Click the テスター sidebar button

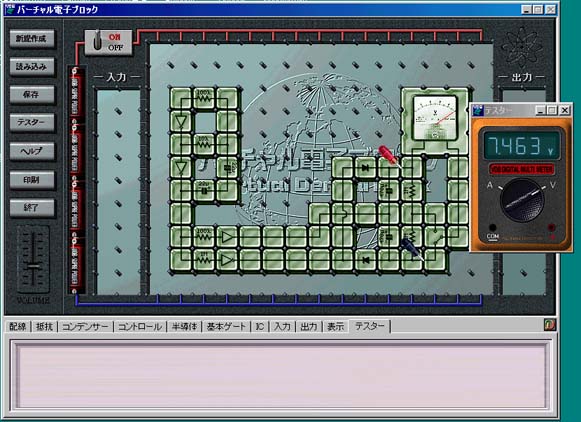32,123
